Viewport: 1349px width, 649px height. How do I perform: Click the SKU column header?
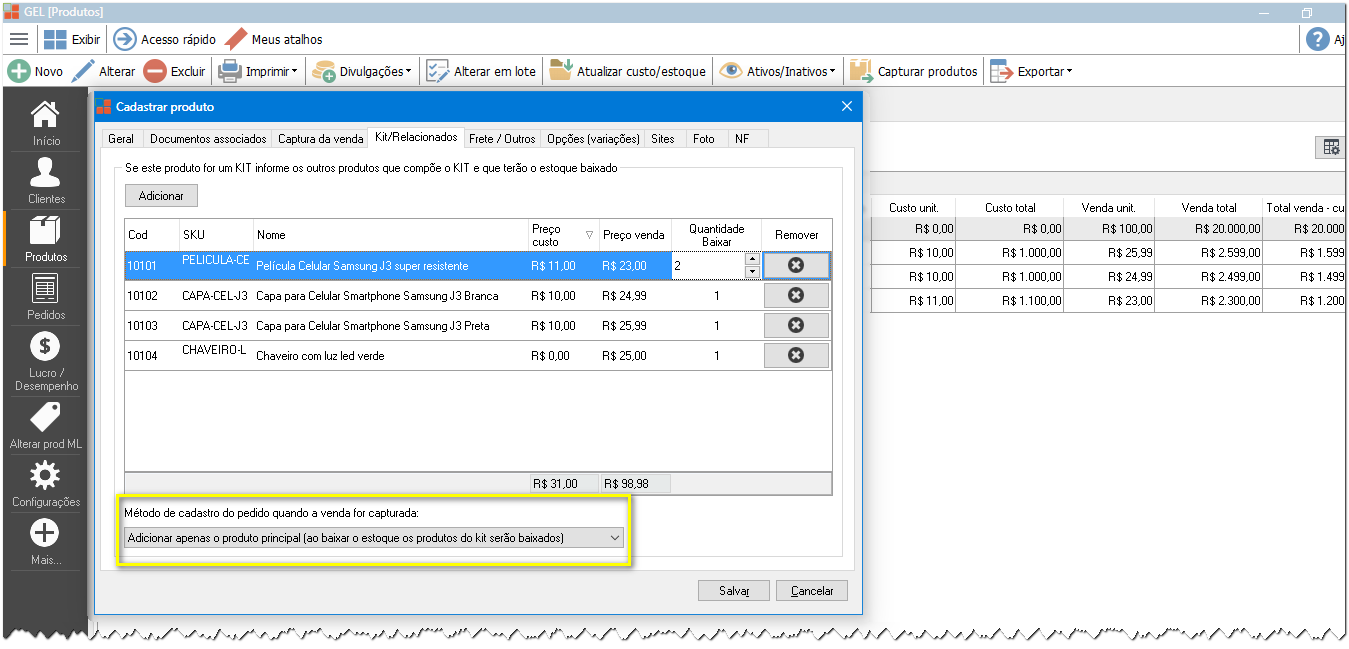[216, 235]
